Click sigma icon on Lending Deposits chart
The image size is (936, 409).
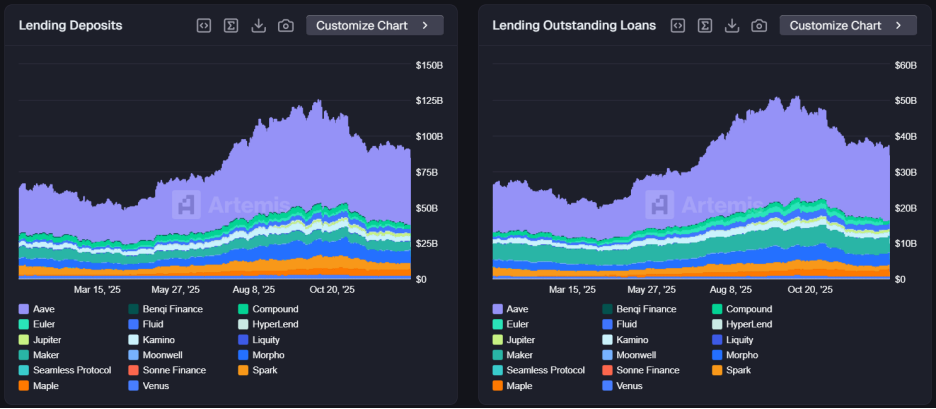coord(231,25)
